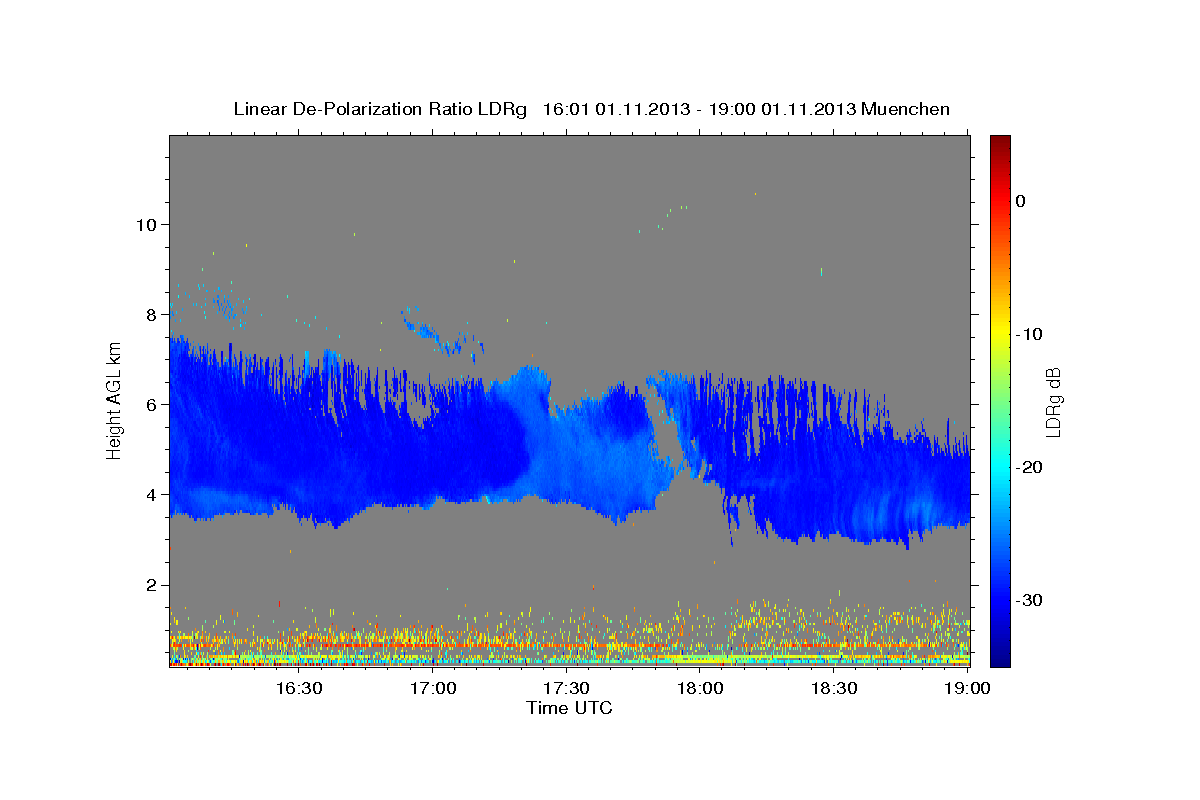Click the noisy orange near-surface layer at 16:30
1200x800 pixels.
click(x=298, y=645)
